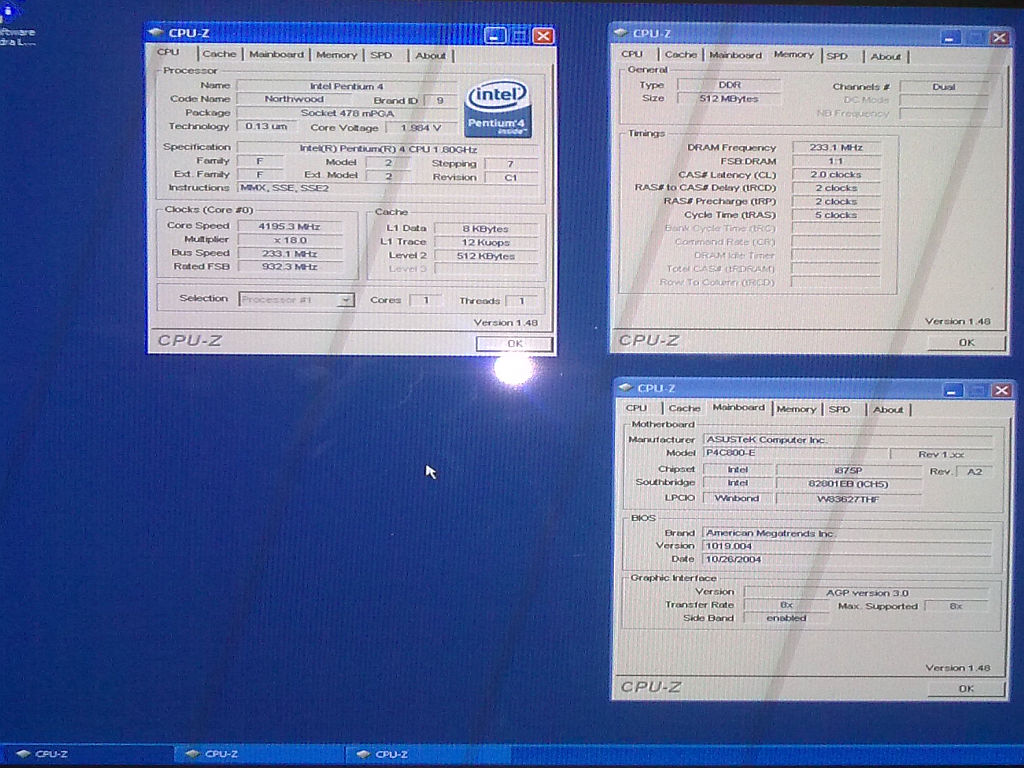Open SPD tab in the Memory timings window
1024x768 pixels.
837,57
